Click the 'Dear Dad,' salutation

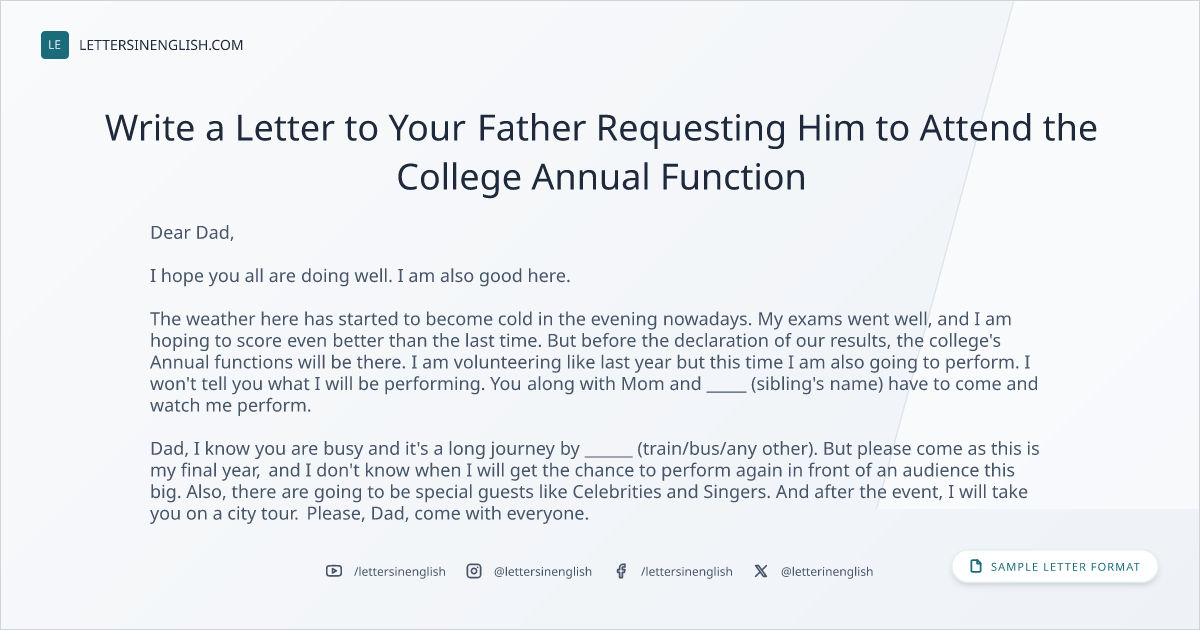(192, 233)
